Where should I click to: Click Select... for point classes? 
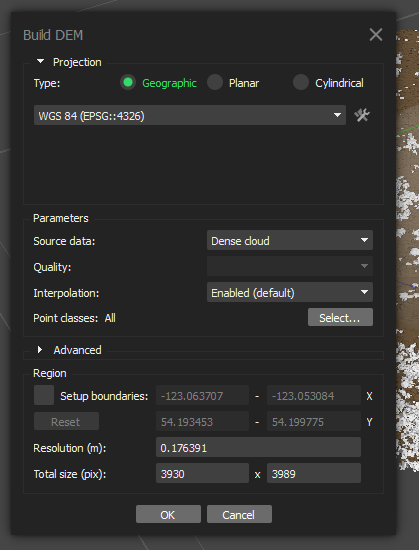[x=340, y=317]
